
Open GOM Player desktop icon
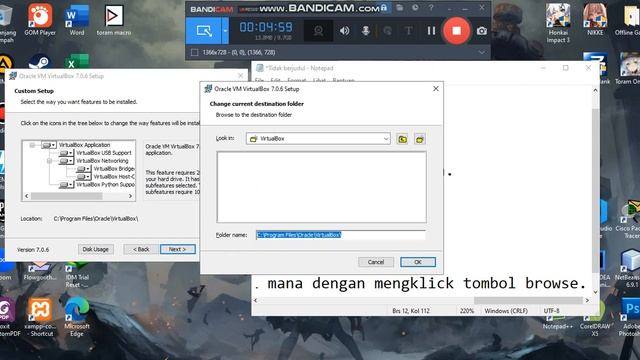click(x=40, y=20)
